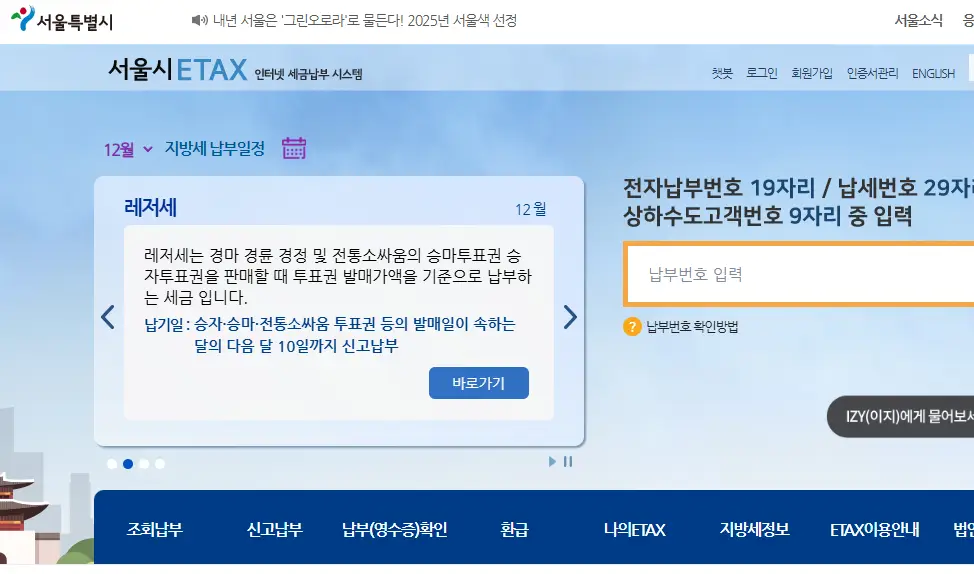Click the 바로가기 button

479,383
